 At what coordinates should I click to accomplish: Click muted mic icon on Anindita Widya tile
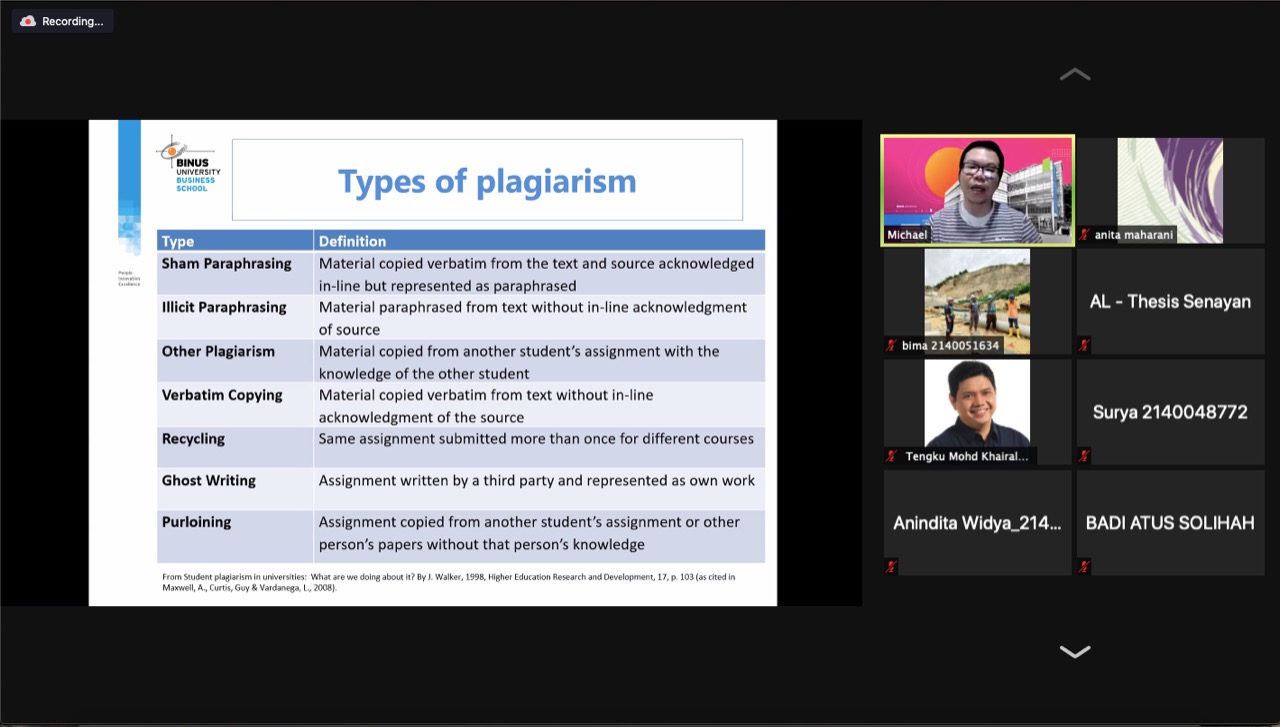(891, 567)
